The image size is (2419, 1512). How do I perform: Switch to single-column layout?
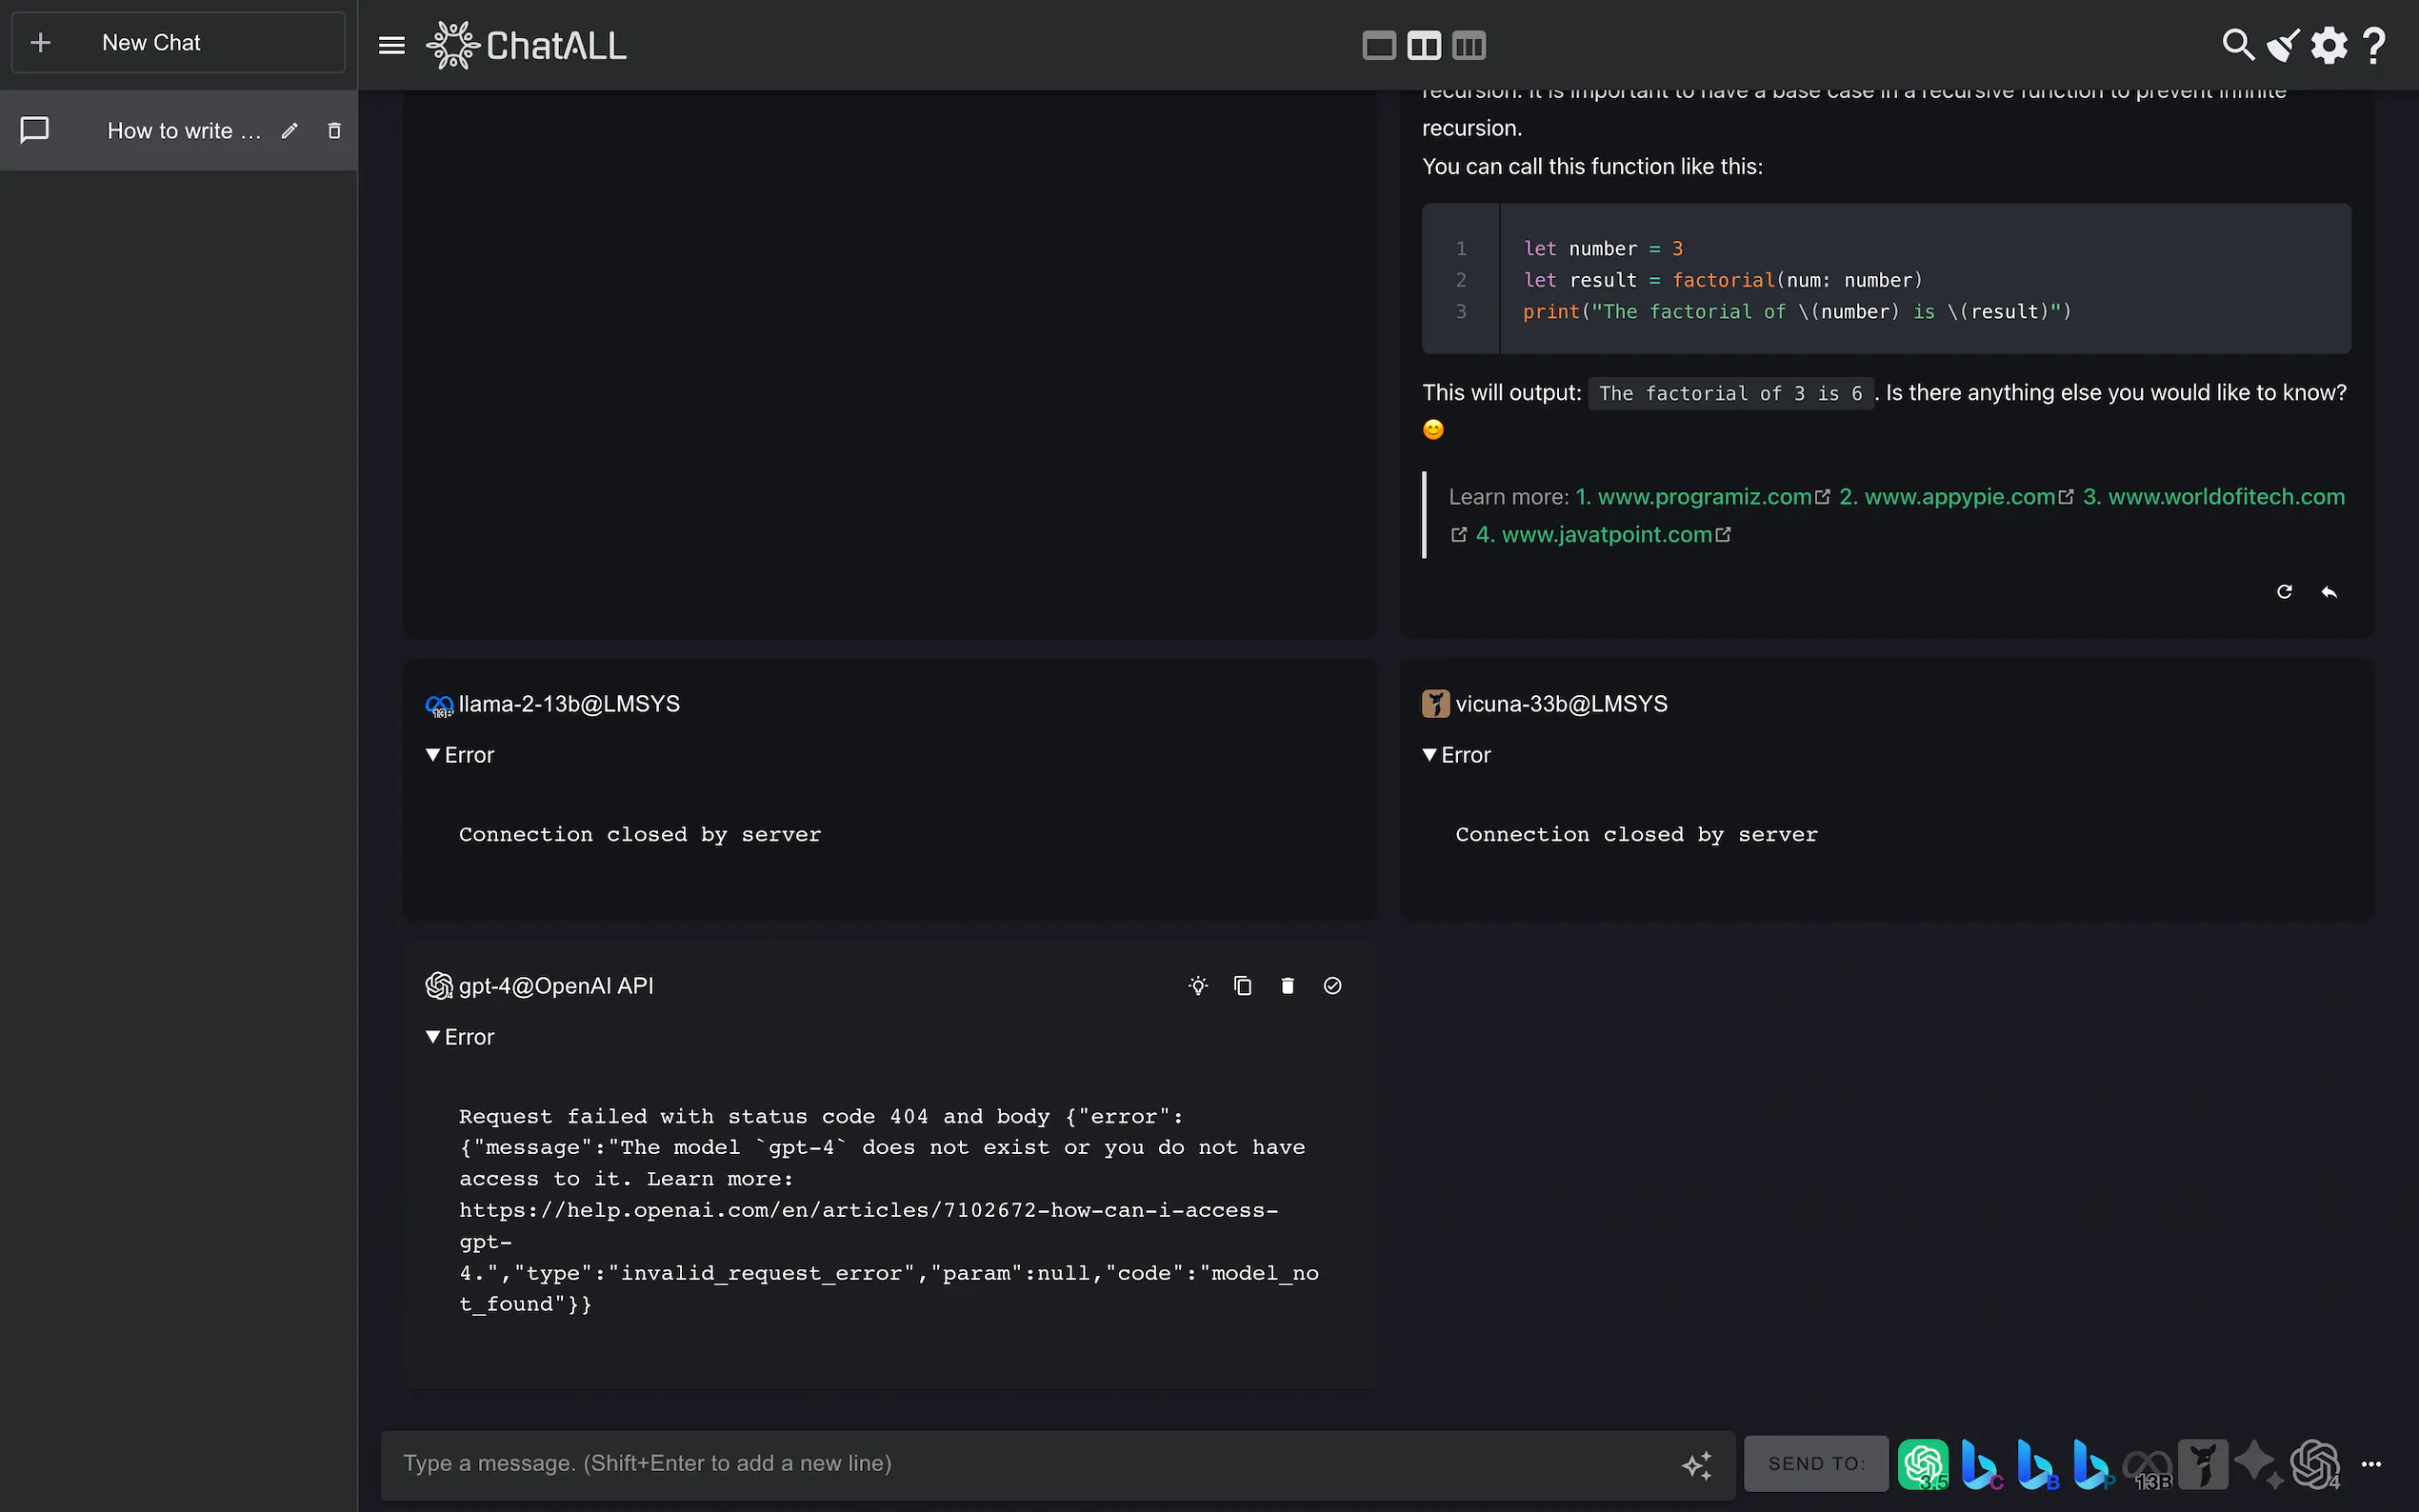coord(1379,45)
